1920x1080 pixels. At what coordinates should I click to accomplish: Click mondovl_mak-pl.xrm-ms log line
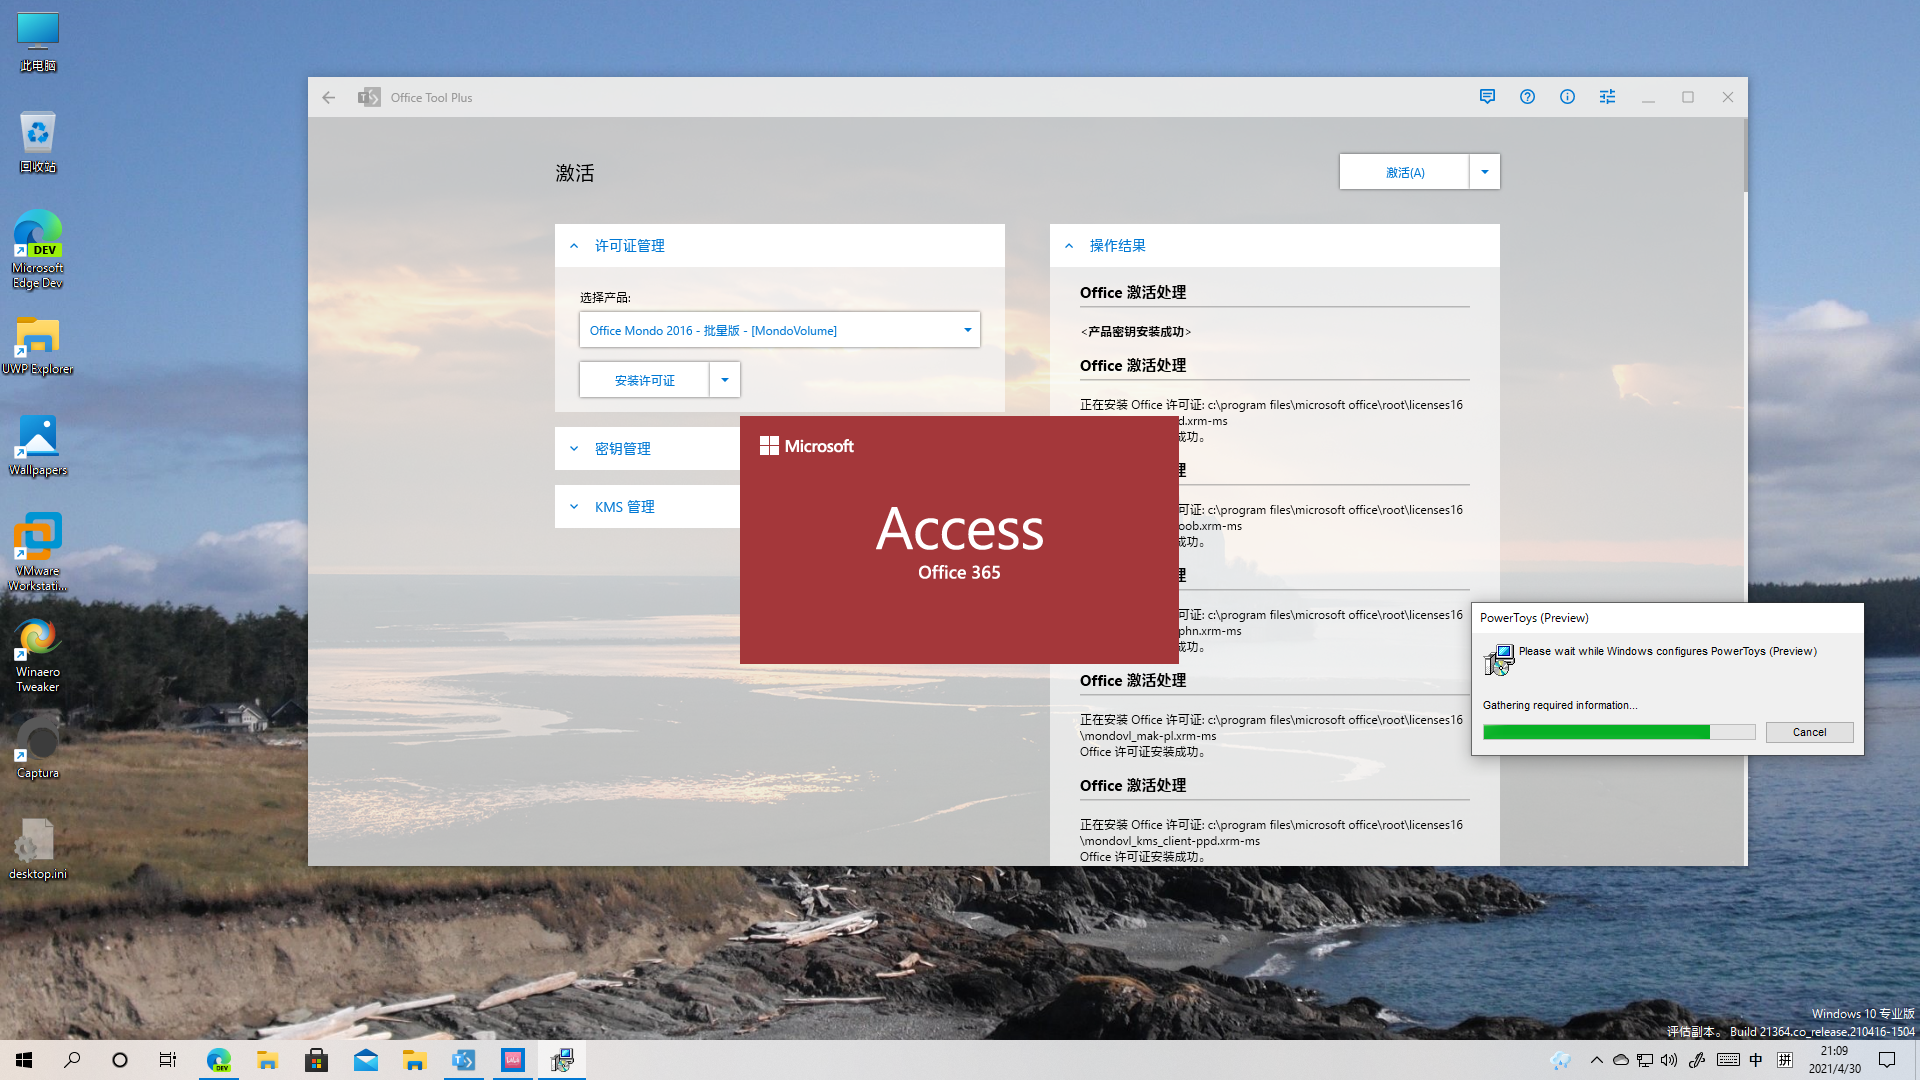pos(1148,736)
